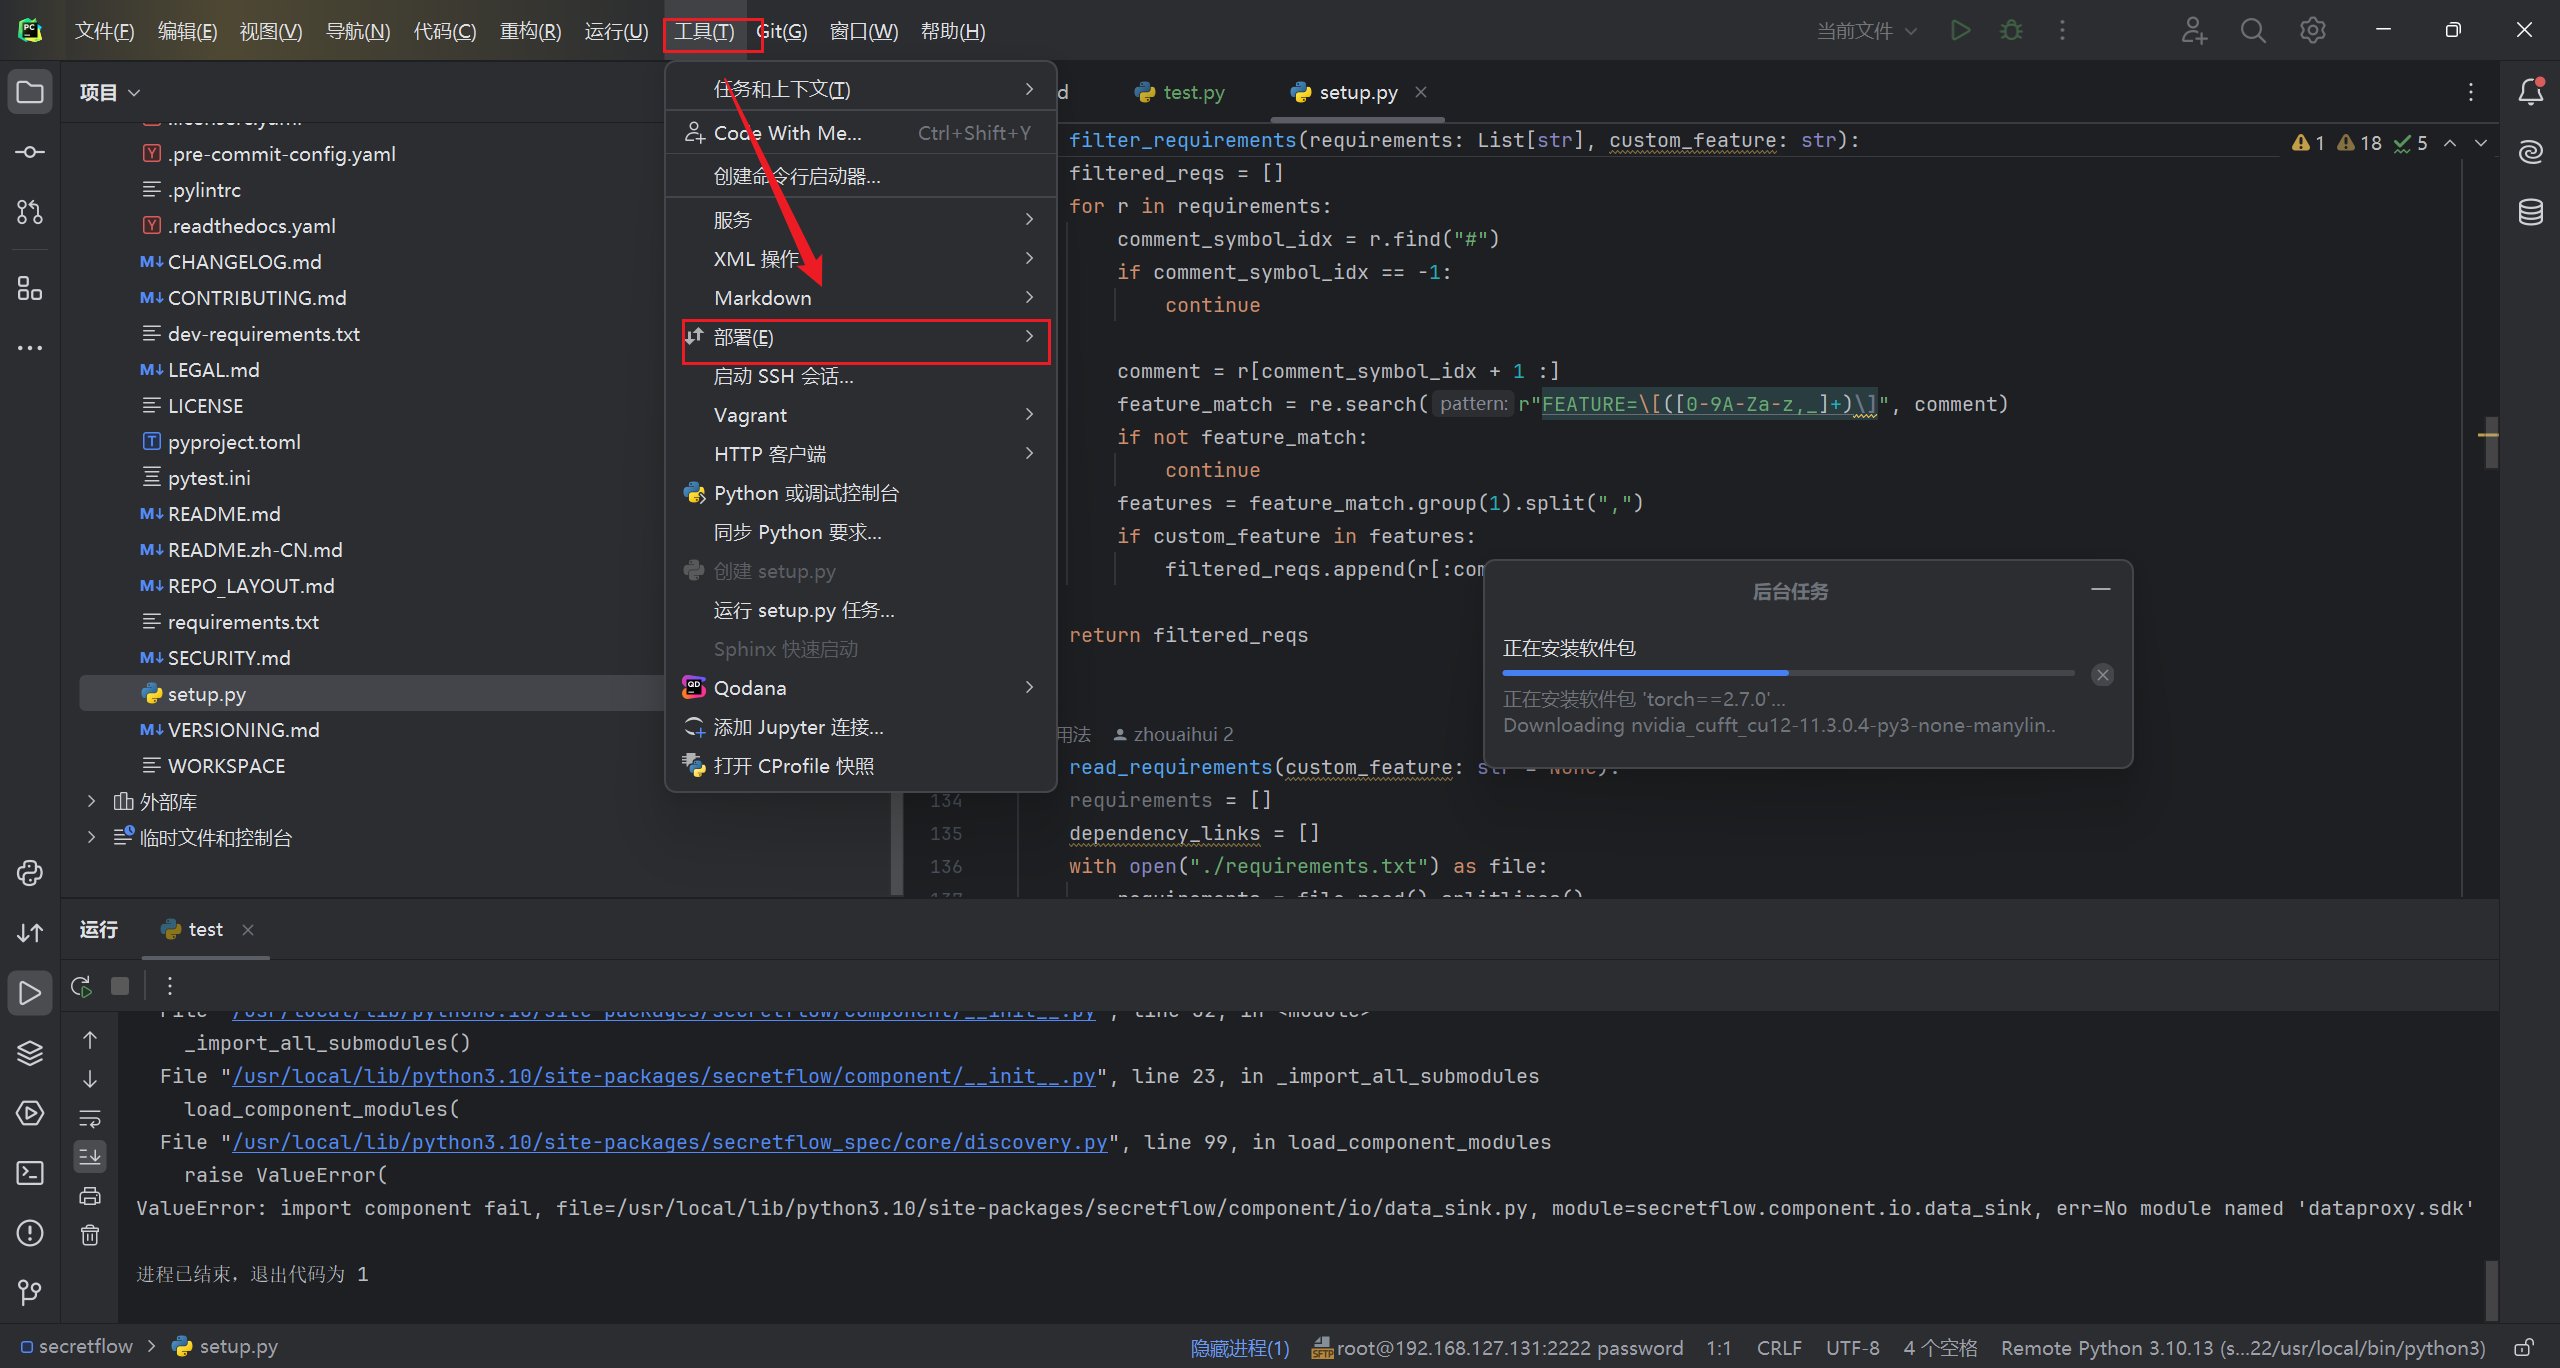Open the 当前文件 run configuration dropdown
The height and width of the screenshot is (1368, 2560).
click(x=1866, y=30)
